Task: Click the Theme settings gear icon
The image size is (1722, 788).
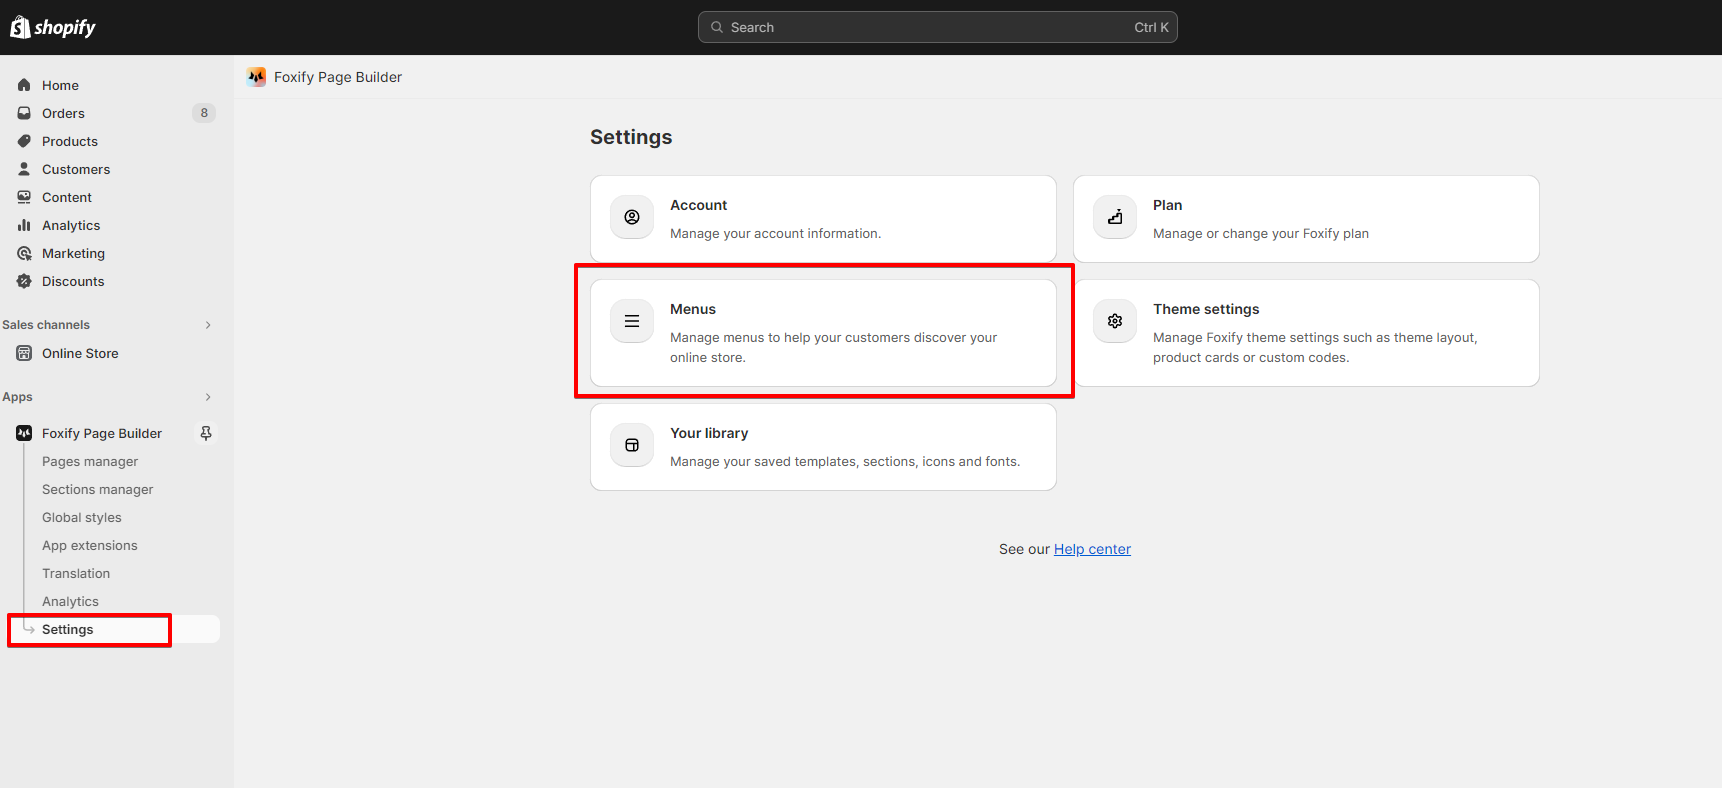Action: 1115,321
